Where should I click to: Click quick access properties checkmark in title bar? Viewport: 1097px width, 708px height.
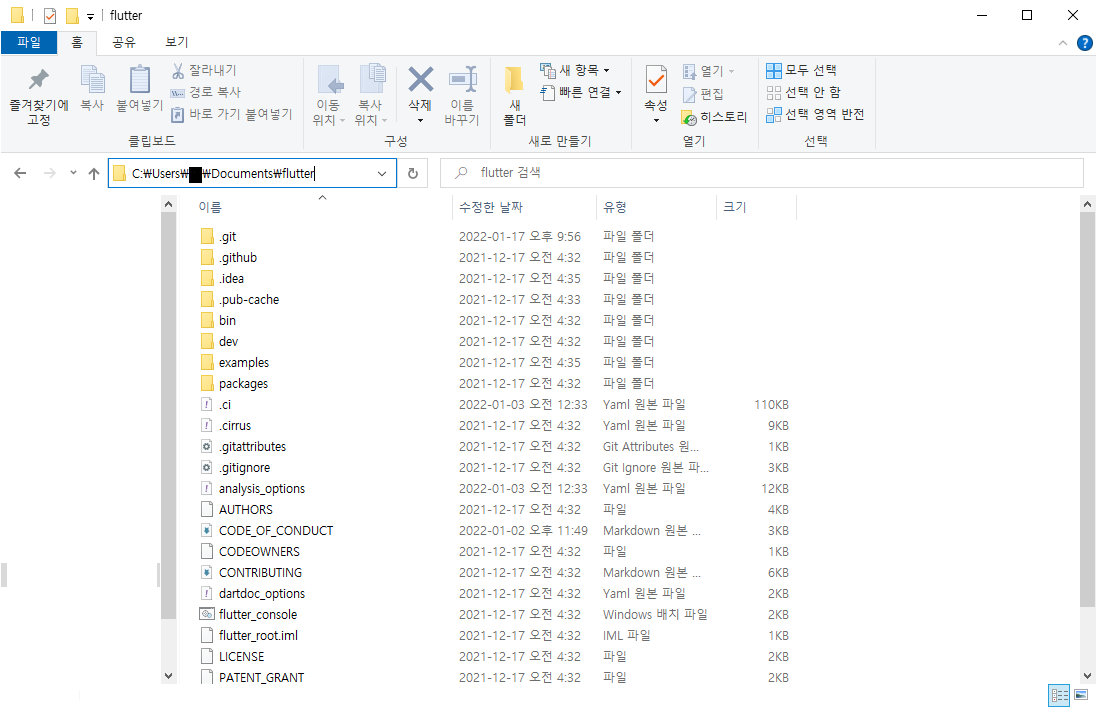tap(49, 15)
